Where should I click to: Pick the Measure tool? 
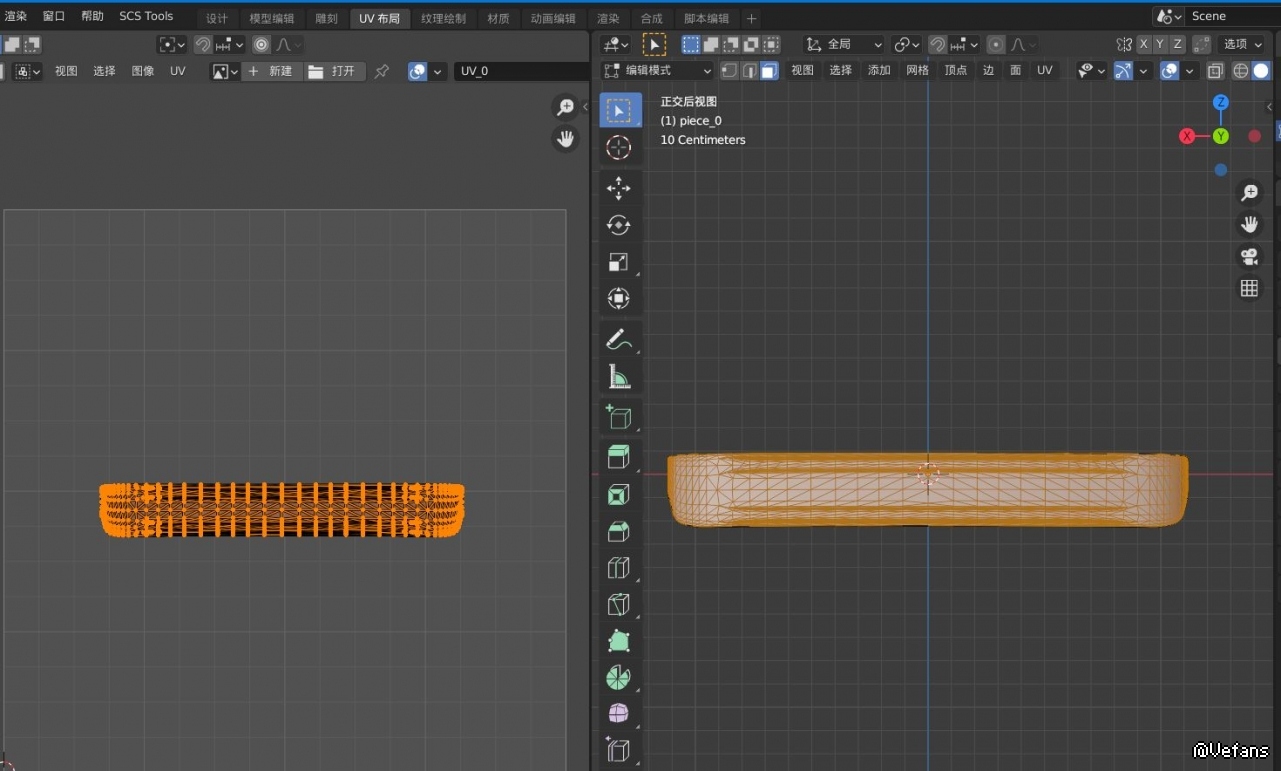(x=619, y=377)
